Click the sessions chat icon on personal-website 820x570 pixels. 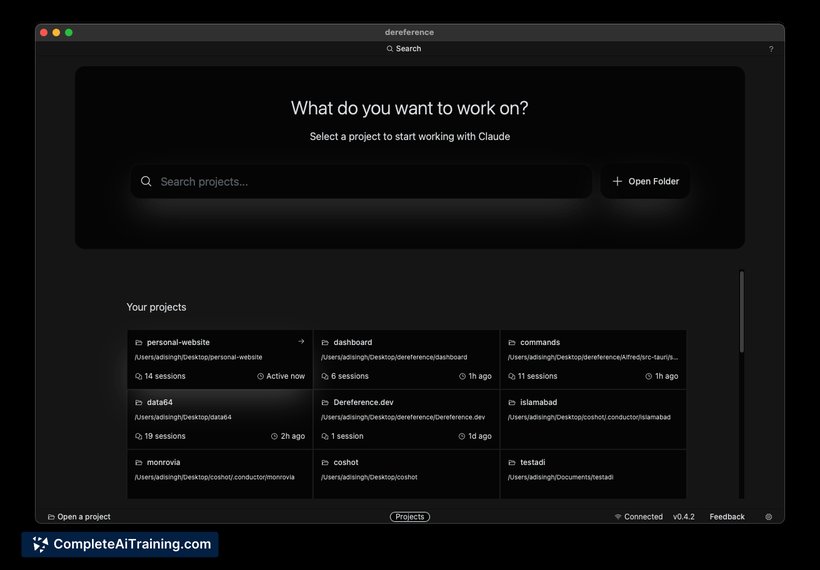pos(139,377)
